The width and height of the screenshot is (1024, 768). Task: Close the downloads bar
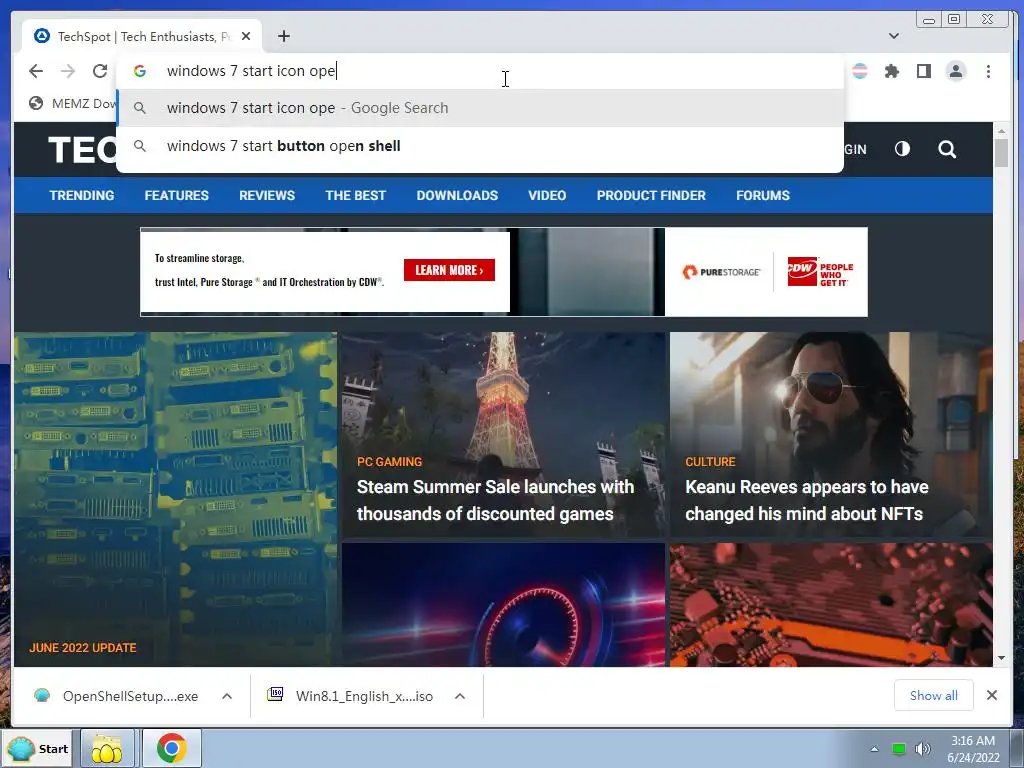(x=991, y=696)
